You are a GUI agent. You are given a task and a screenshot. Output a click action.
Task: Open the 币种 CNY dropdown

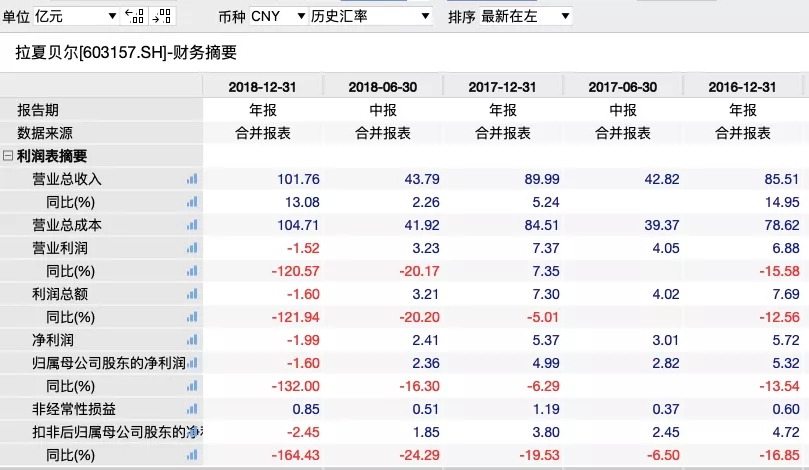(x=278, y=17)
